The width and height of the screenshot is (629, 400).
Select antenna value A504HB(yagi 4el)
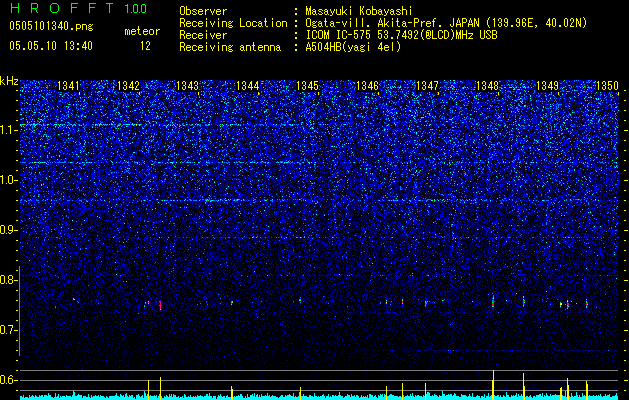click(353, 47)
